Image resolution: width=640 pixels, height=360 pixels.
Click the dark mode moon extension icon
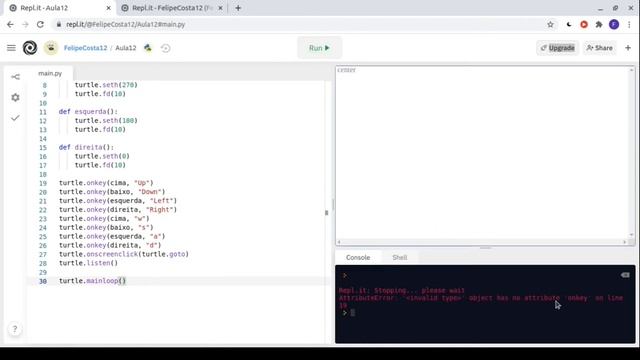tap(569, 24)
